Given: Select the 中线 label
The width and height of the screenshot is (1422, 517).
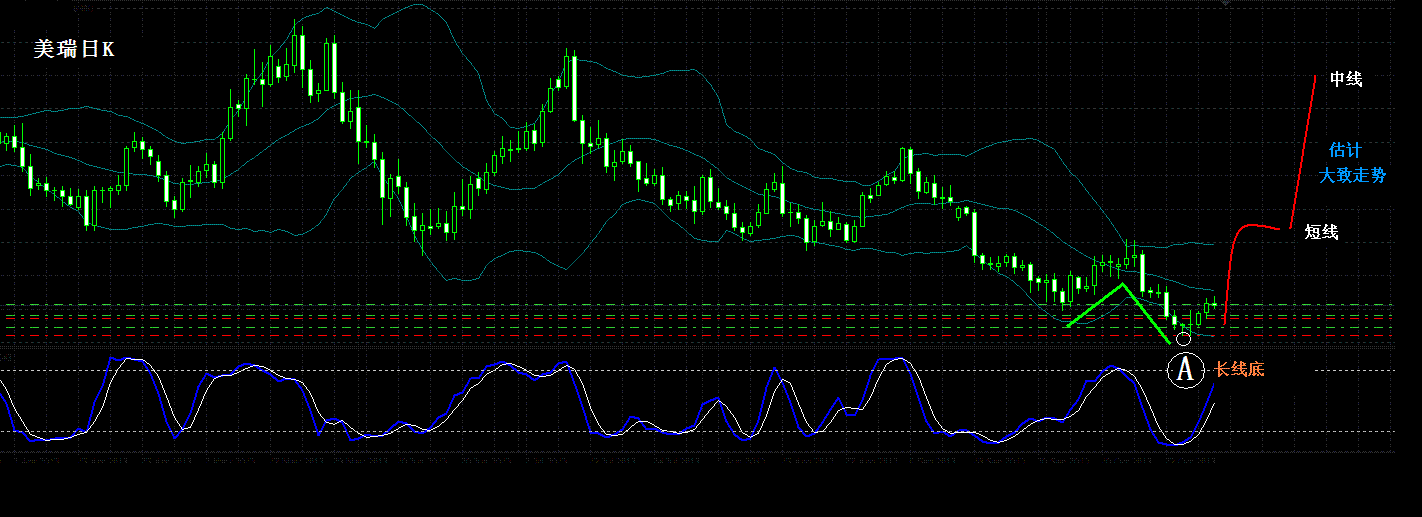Looking at the screenshot, I should tap(1345, 79).
